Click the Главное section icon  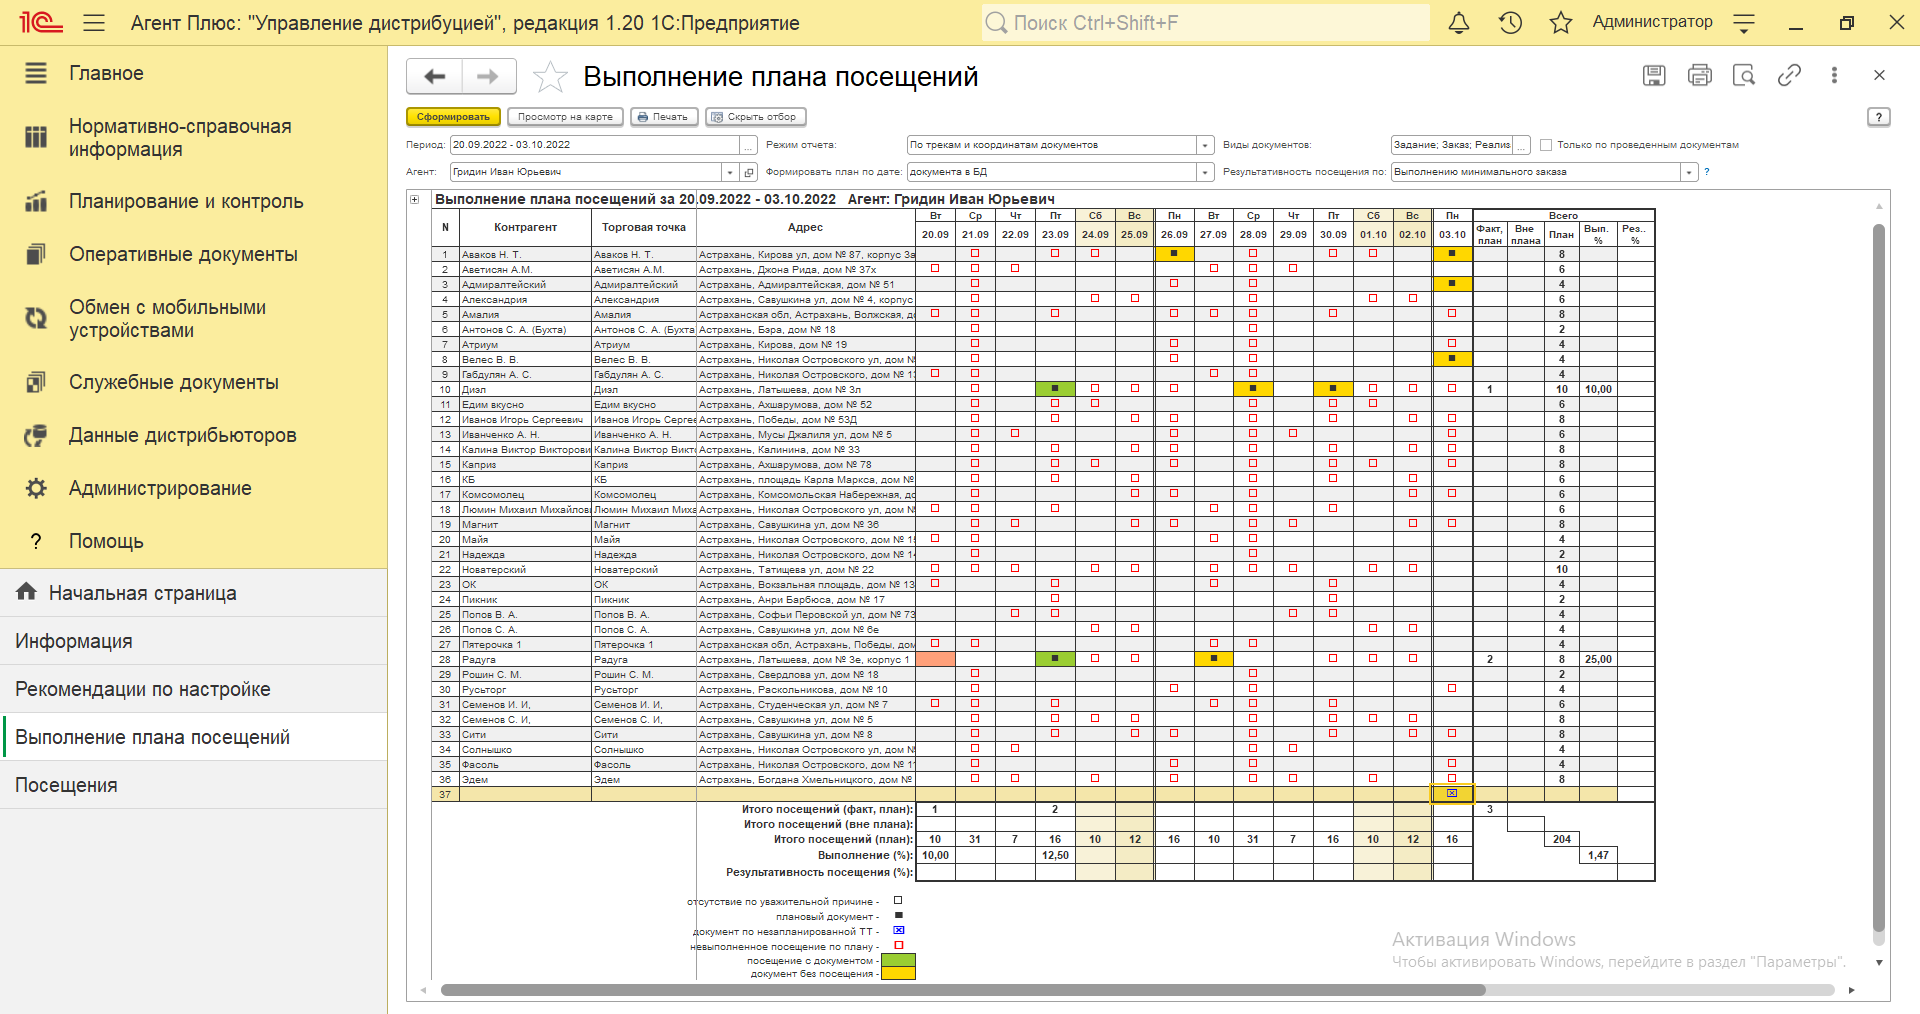tap(36, 73)
